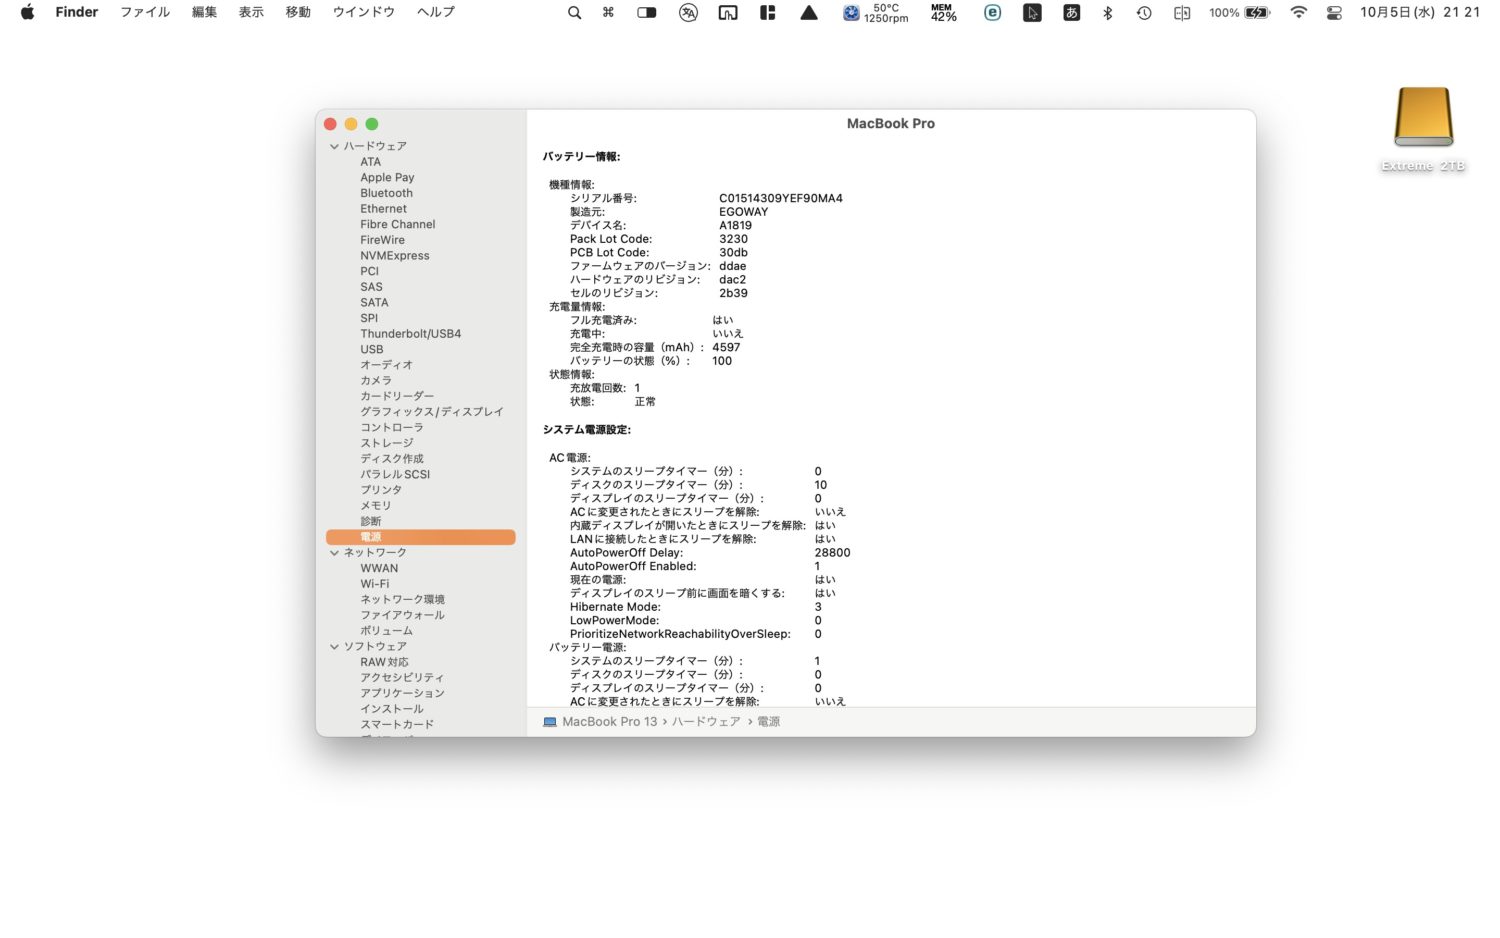Click AutoPowerOff Delay value 28800
The image size is (1500, 938).
832,553
